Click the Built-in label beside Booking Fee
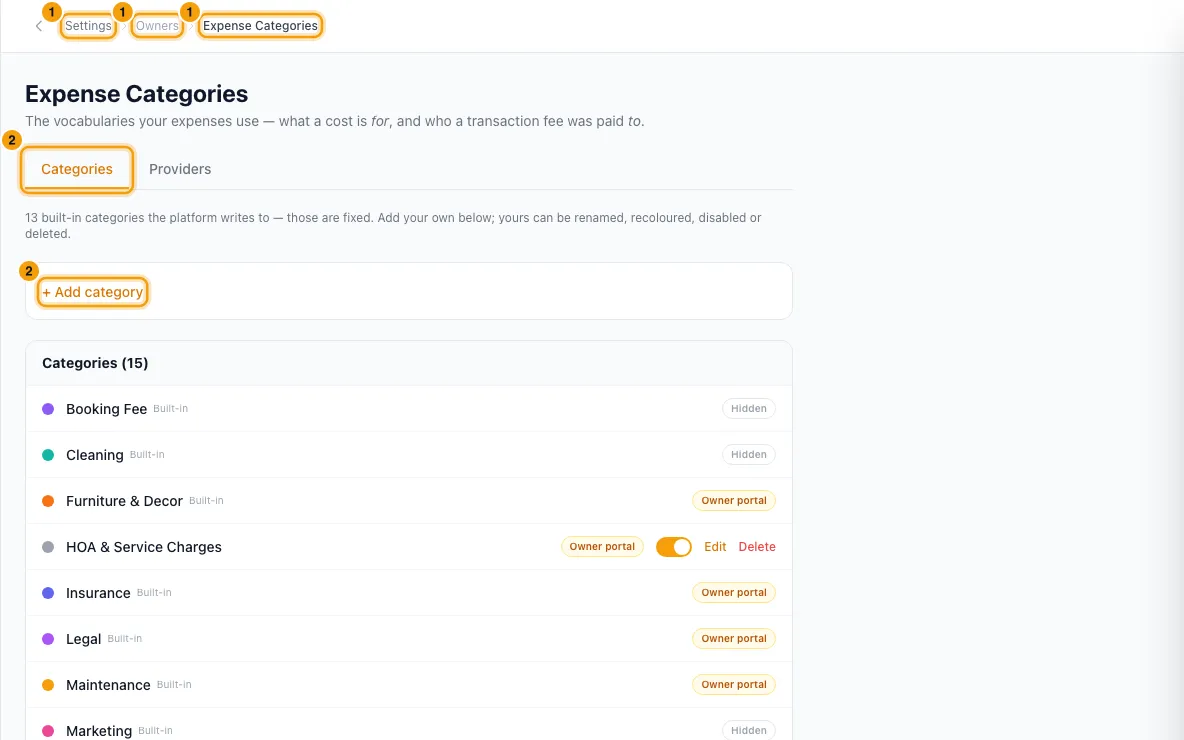This screenshot has width=1184, height=740. pyautogui.click(x=171, y=409)
